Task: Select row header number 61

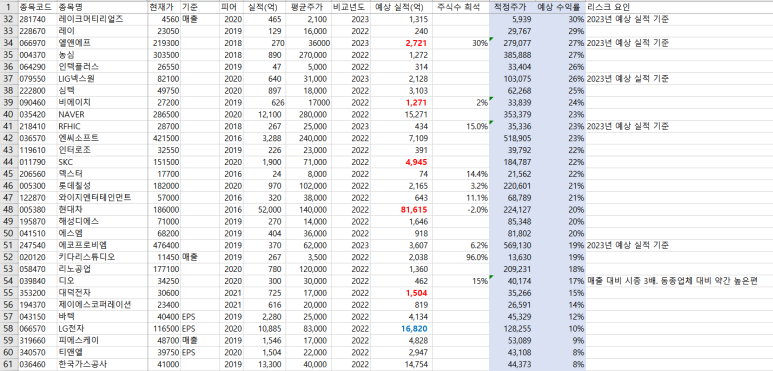Action: click(9, 364)
